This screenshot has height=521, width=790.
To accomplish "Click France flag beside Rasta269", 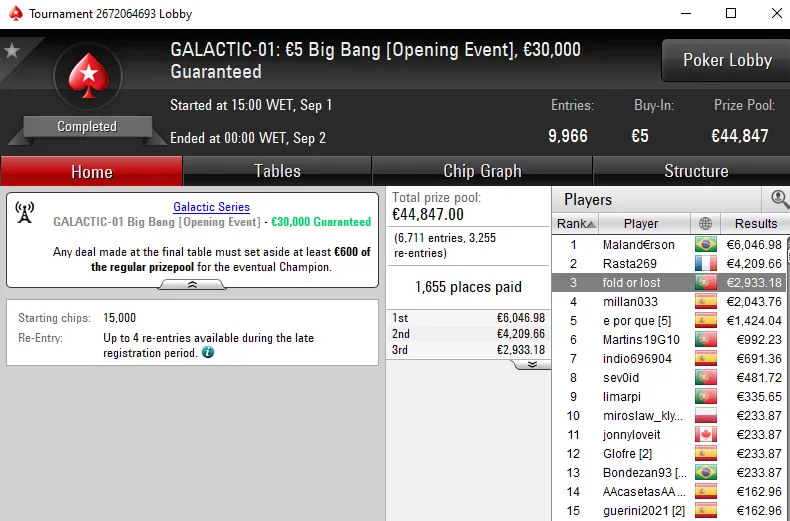I will [x=706, y=264].
